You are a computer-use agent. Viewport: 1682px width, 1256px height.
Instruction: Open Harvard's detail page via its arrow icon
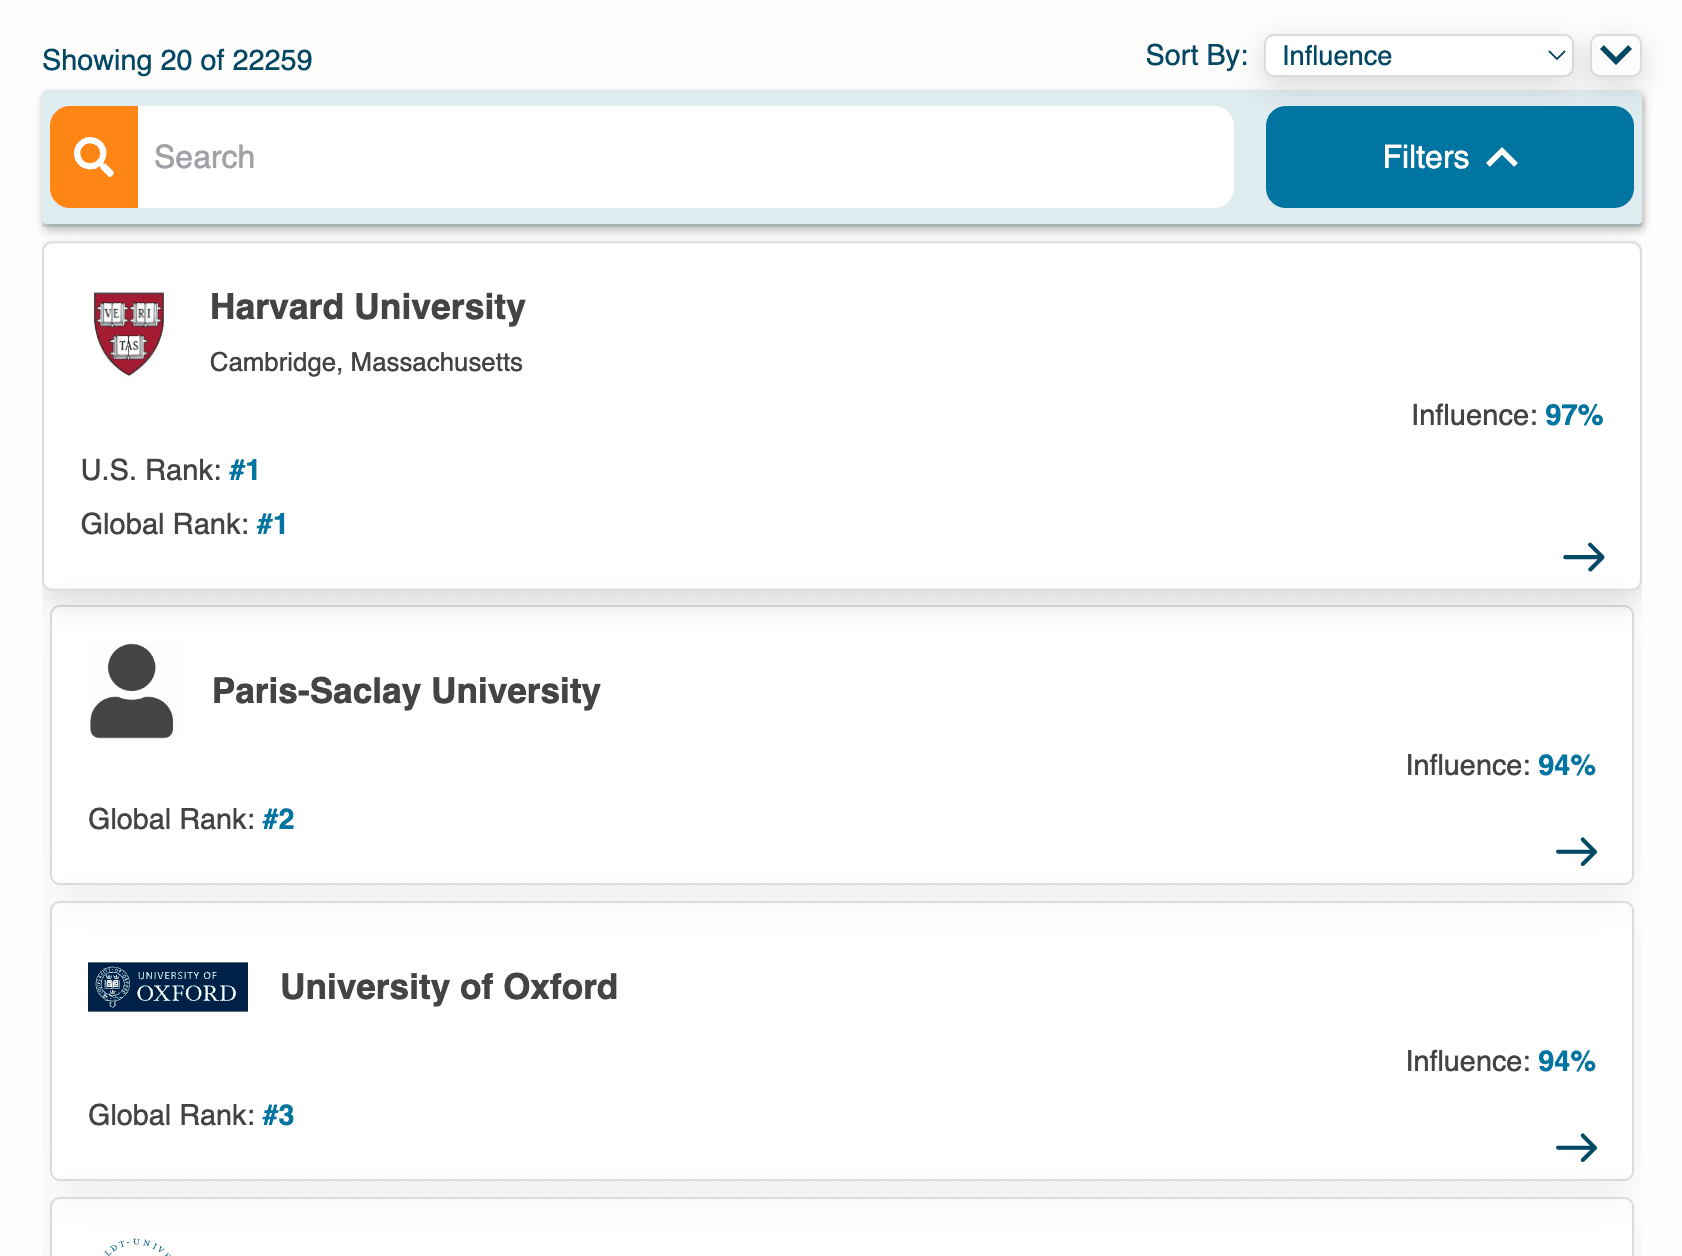tap(1585, 557)
